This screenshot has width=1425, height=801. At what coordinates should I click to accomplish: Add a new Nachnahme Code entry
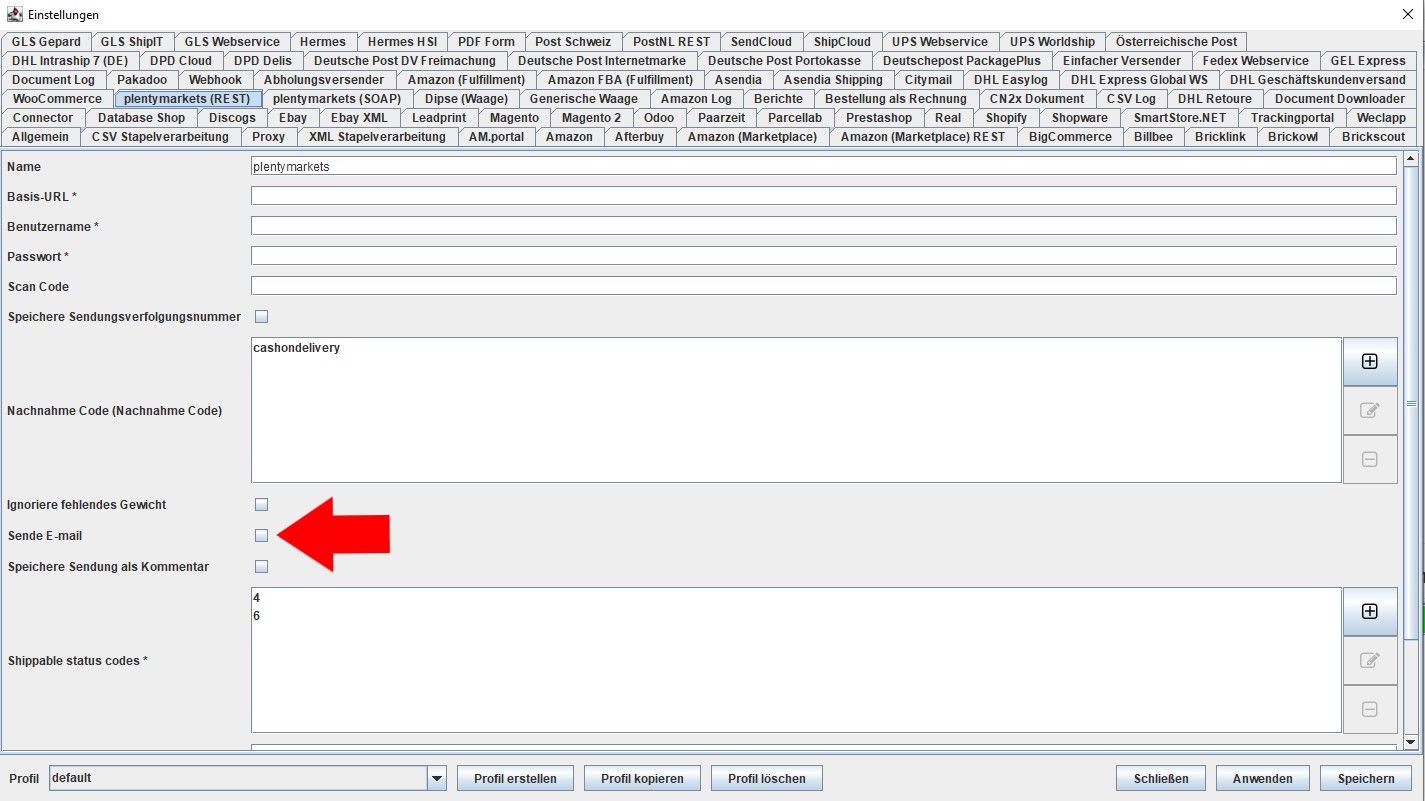1369,361
